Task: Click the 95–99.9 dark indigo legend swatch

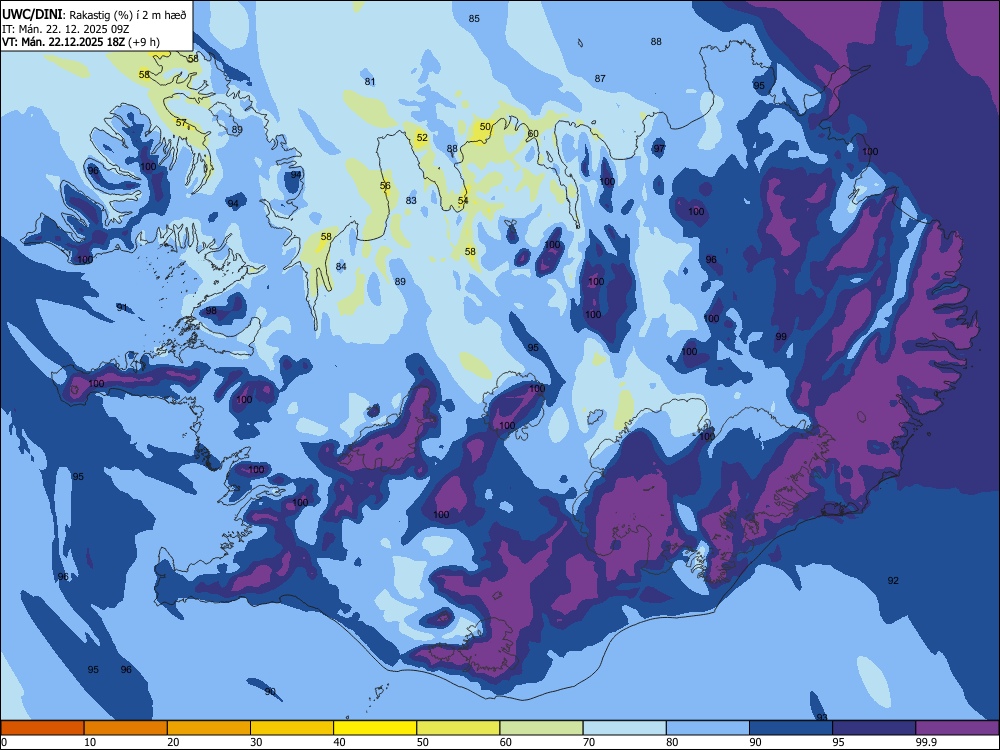Action: point(874,728)
